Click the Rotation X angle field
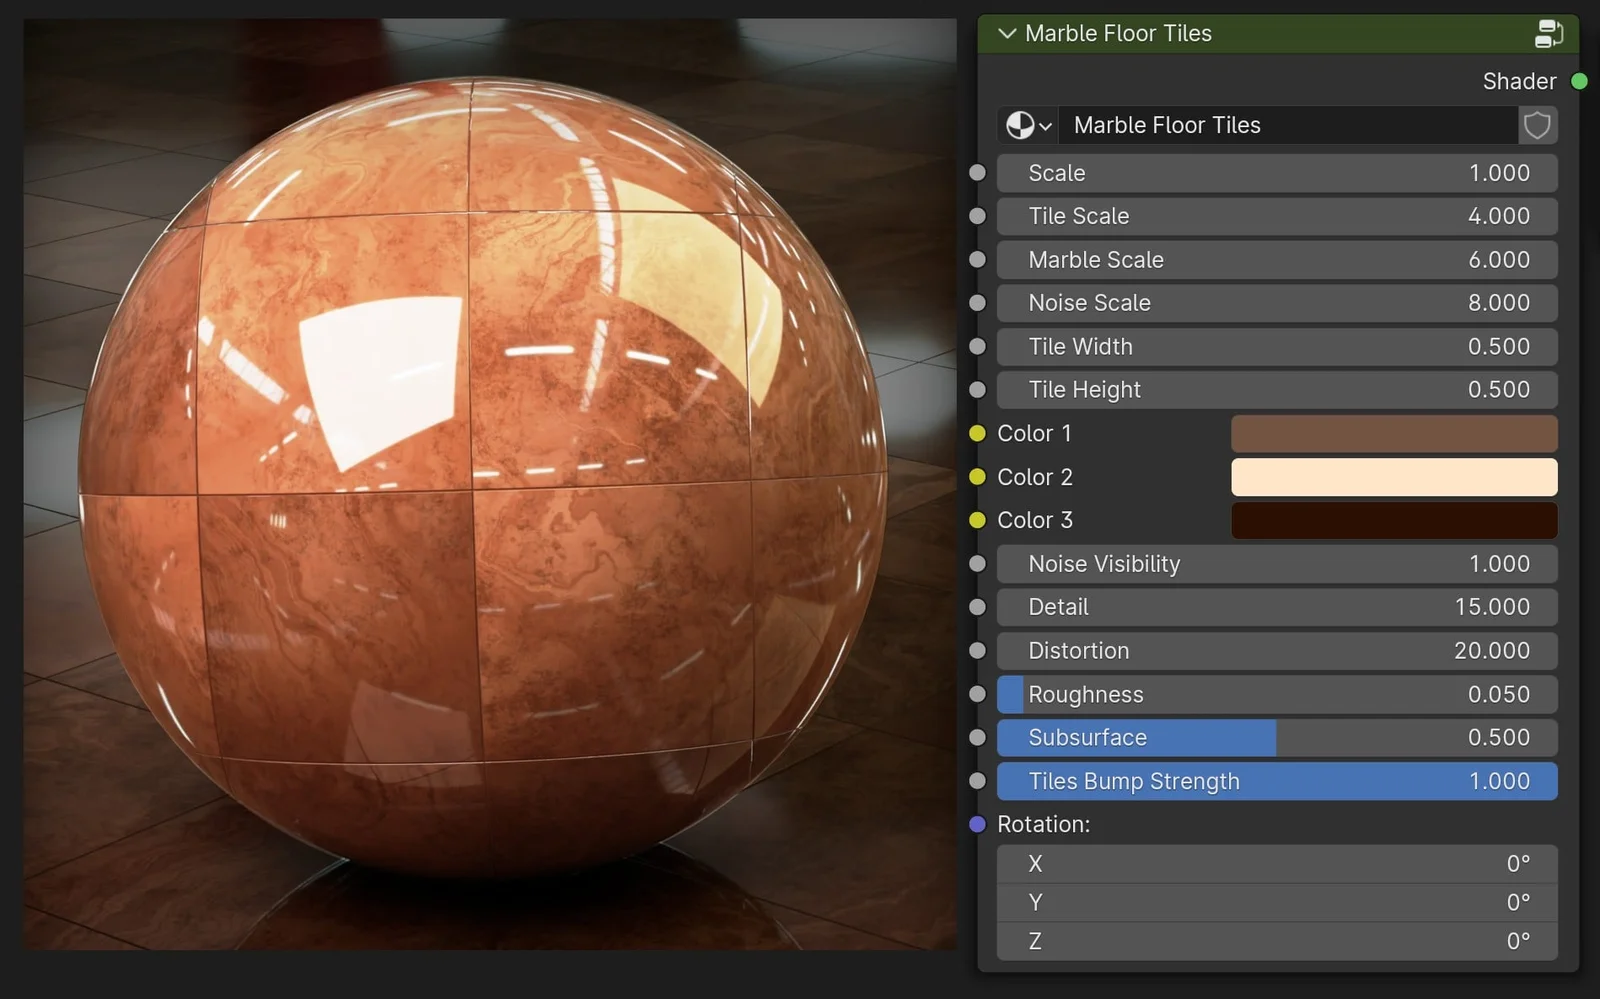1600x999 pixels. [x=1277, y=863]
